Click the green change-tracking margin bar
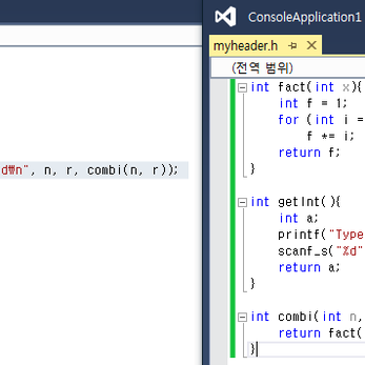Viewport: 365px width, 365px height. pos(232,218)
